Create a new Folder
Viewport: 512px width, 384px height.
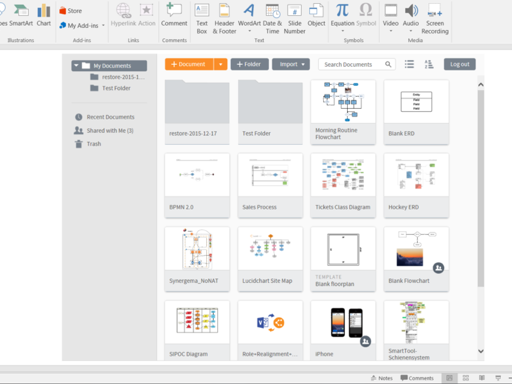click(x=249, y=64)
